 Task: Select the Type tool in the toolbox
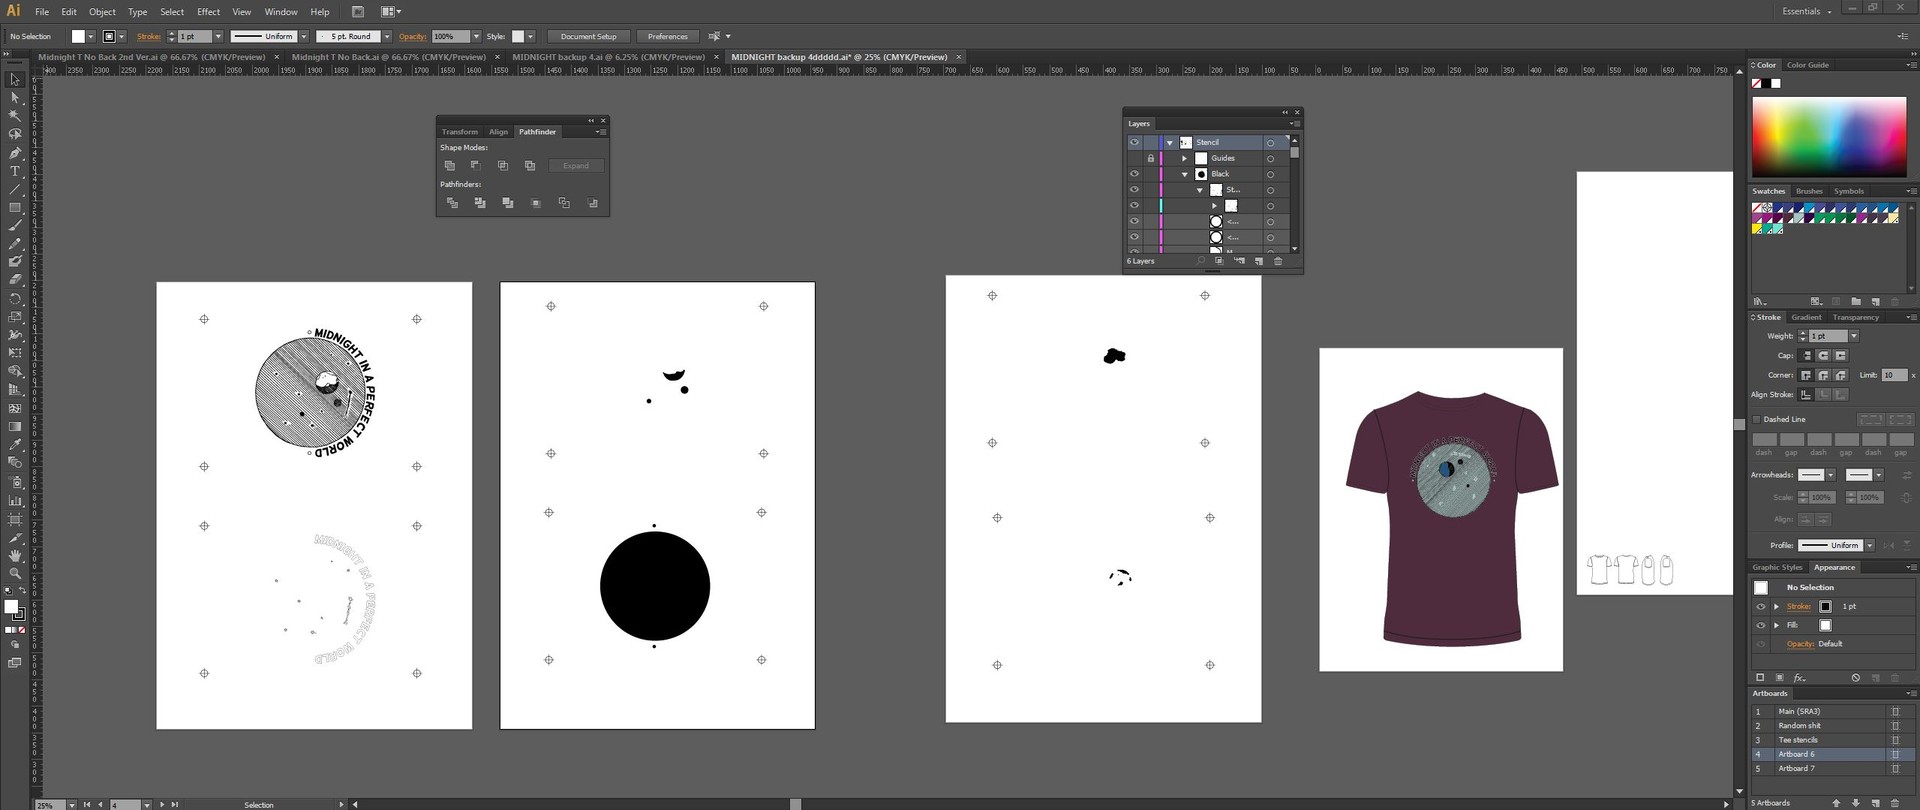[x=15, y=171]
